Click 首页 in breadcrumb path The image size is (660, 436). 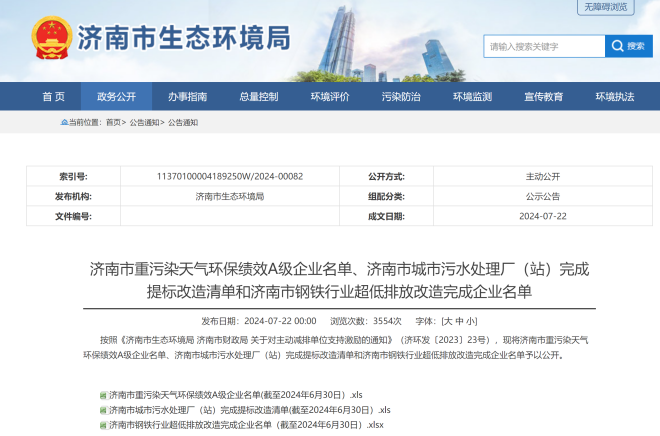click(x=112, y=122)
